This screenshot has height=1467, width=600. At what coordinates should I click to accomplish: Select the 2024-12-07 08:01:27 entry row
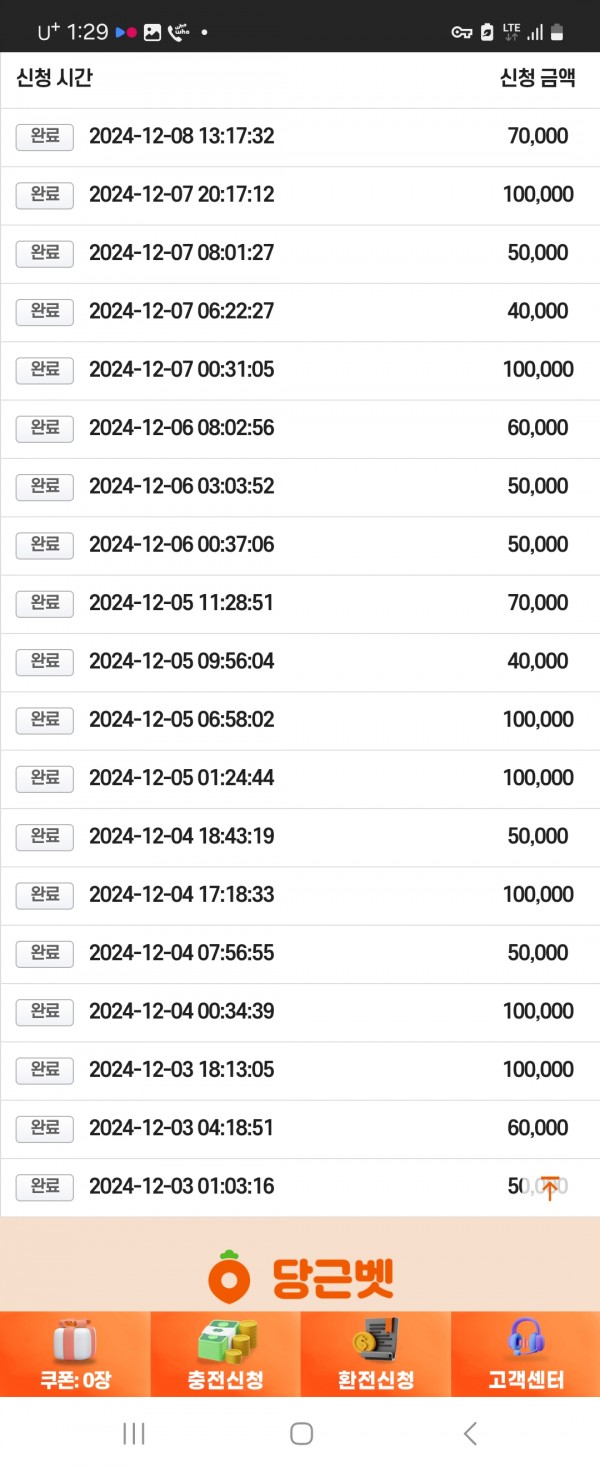(x=300, y=254)
